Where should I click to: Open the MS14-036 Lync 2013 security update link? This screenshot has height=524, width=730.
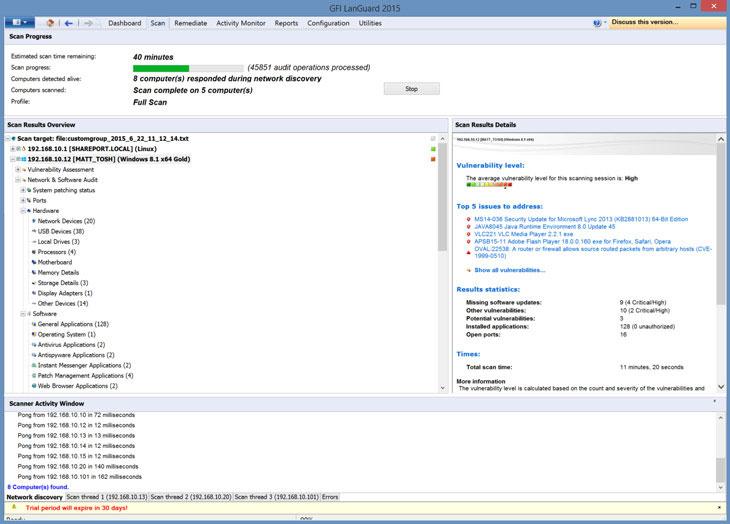pyautogui.click(x=581, y=219)
